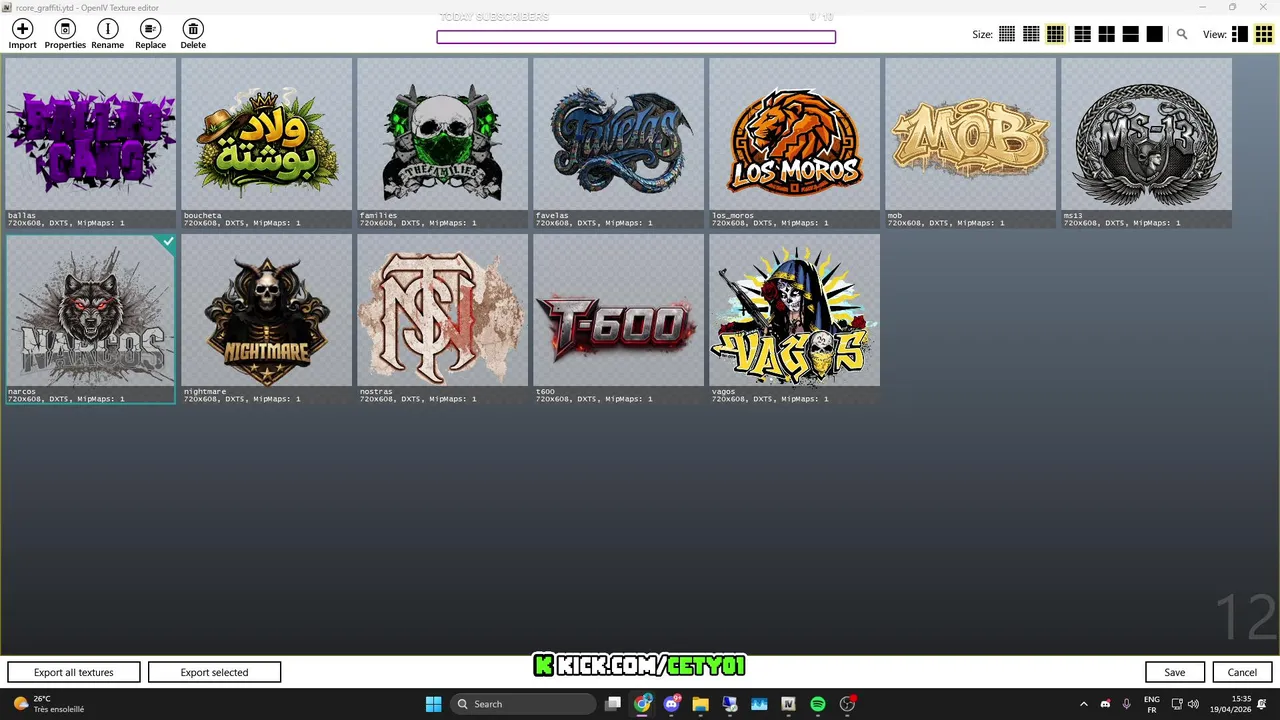Open the volume tray icon
This screenshot has height=720, width=1280.
(x=1193, y=704)
